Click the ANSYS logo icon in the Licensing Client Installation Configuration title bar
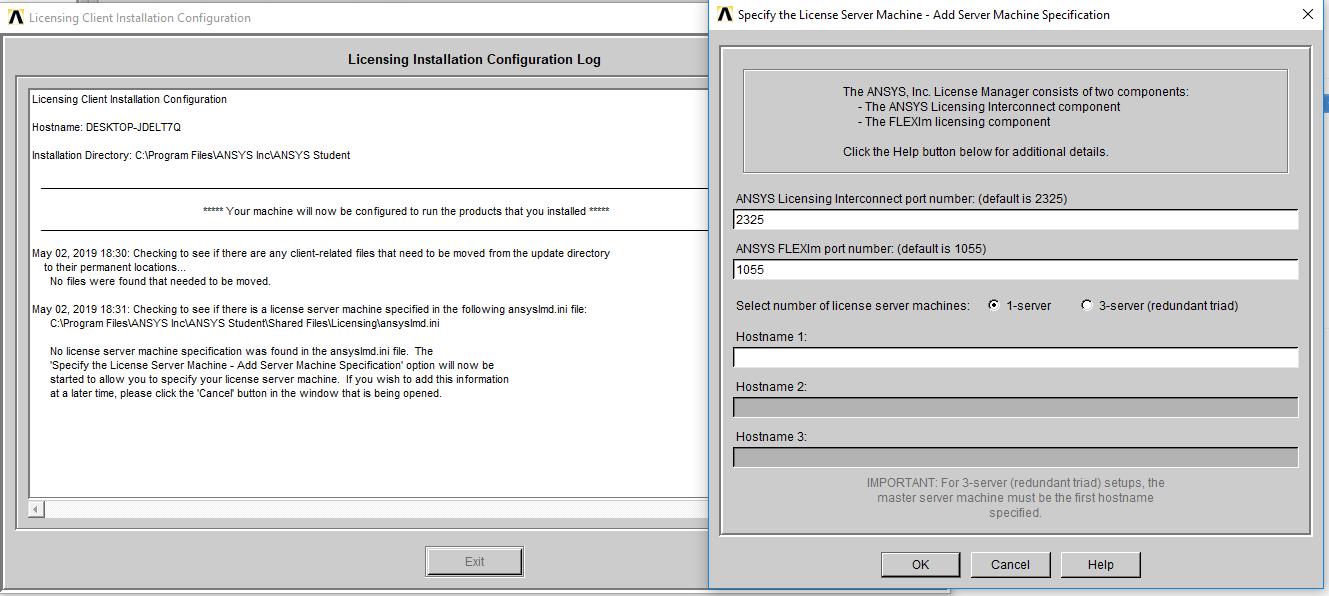Image resolution: width=1329 pixels, height=596 pixels. click(15, 18)
